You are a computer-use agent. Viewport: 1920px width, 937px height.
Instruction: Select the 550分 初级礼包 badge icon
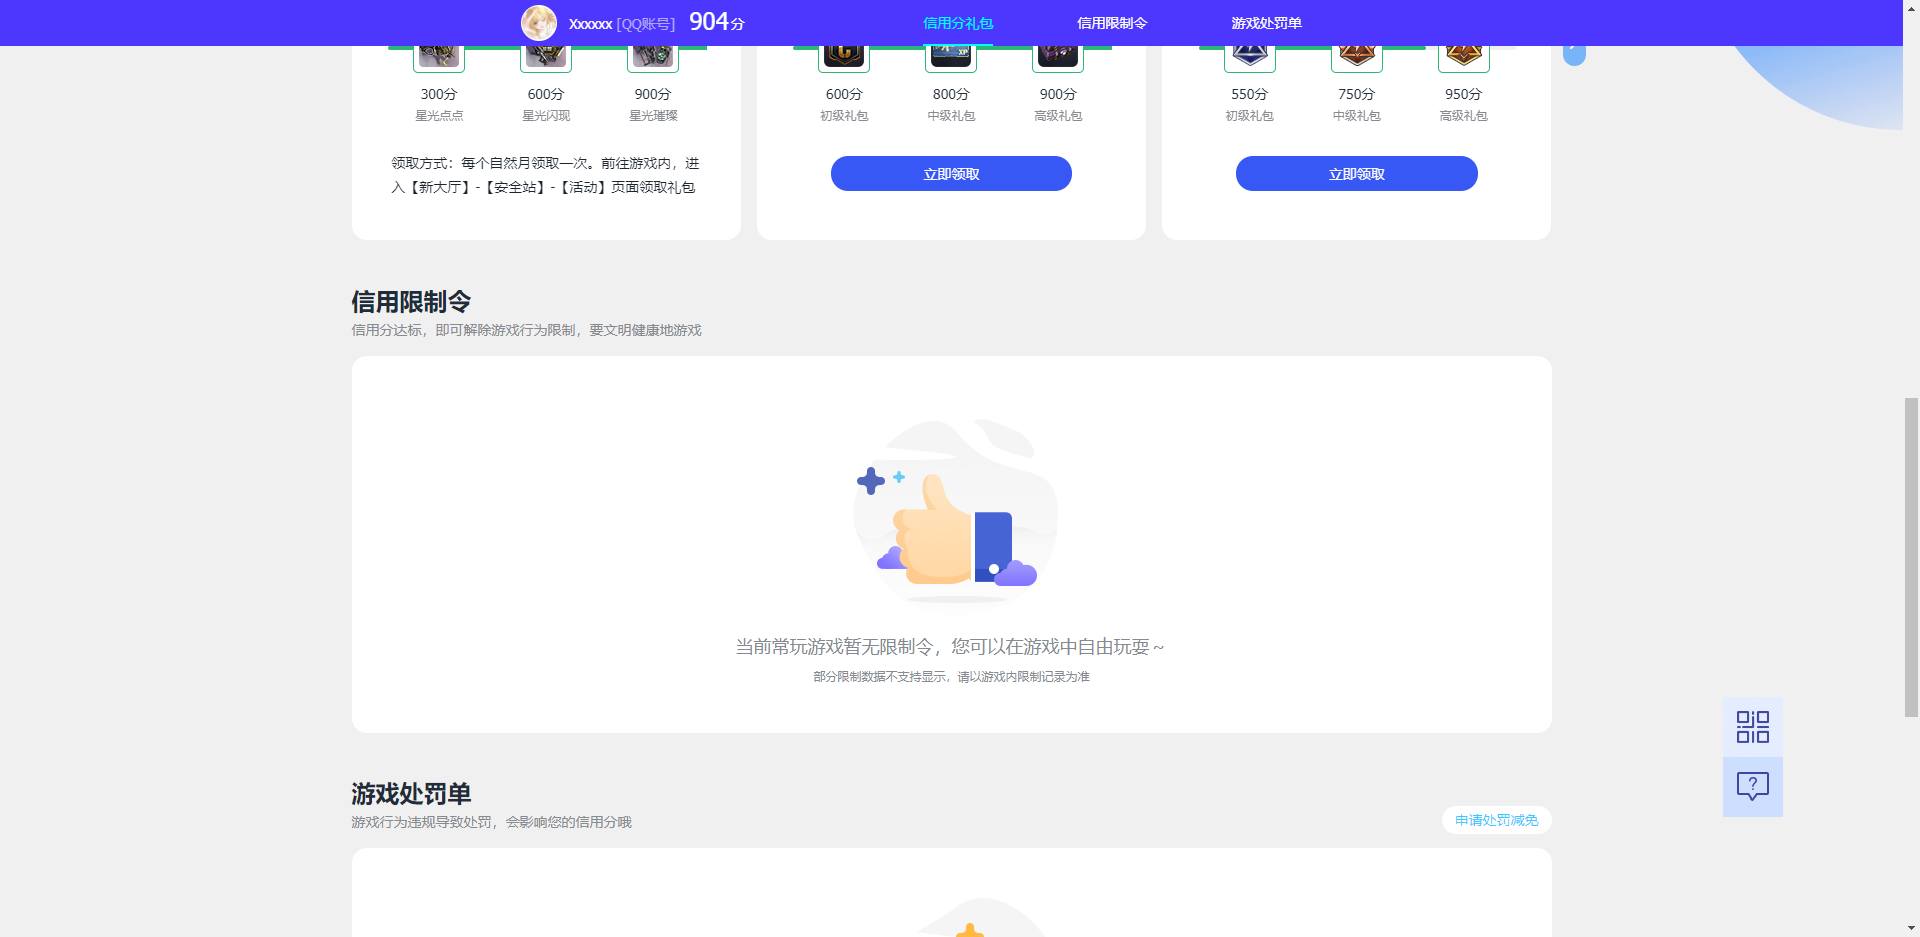1250,58
